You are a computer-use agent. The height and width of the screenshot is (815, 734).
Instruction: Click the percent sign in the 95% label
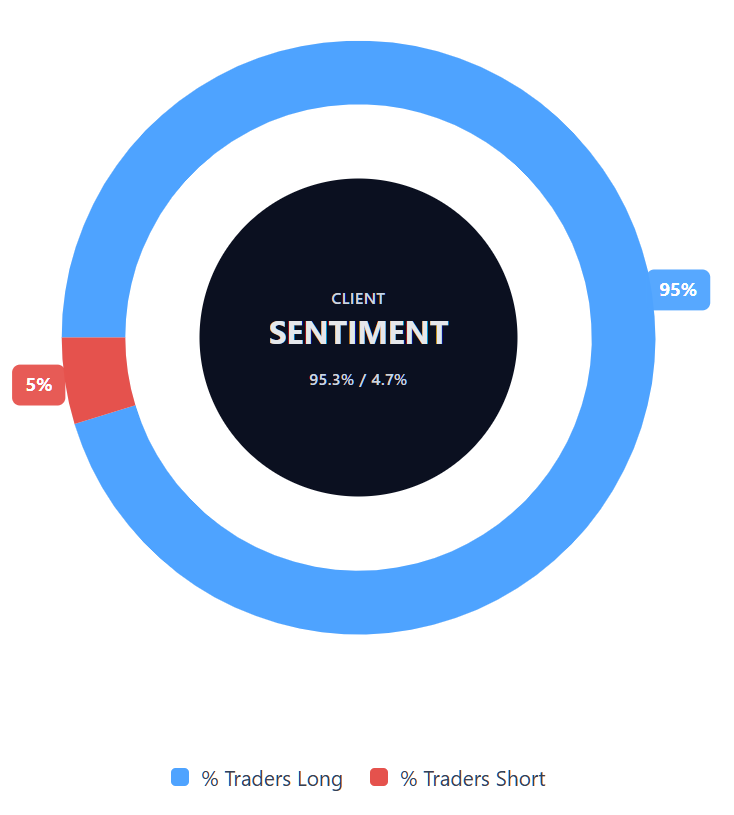tap(689, 290)
